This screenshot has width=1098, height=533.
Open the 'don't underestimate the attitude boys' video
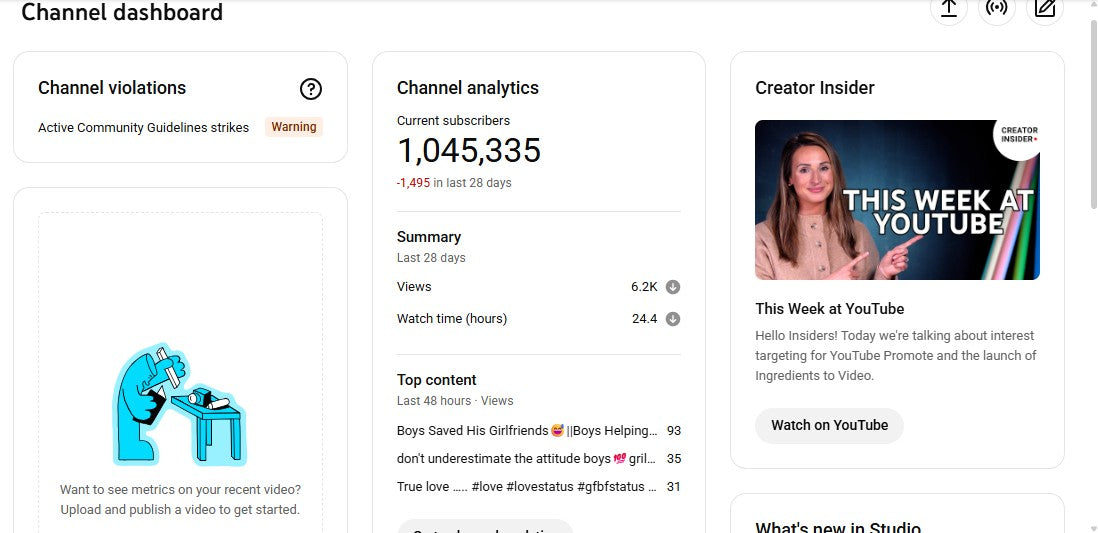pyautogui.click(x=527, y=459)
